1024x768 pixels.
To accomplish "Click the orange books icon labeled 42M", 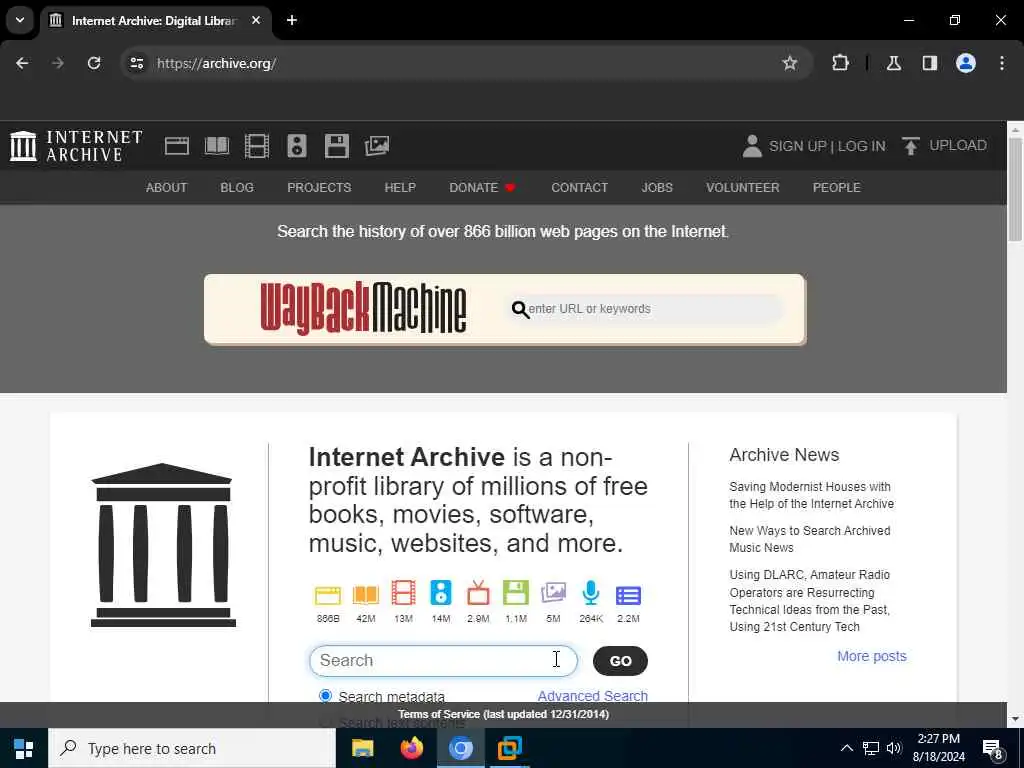I will click(x=366, y=595).
